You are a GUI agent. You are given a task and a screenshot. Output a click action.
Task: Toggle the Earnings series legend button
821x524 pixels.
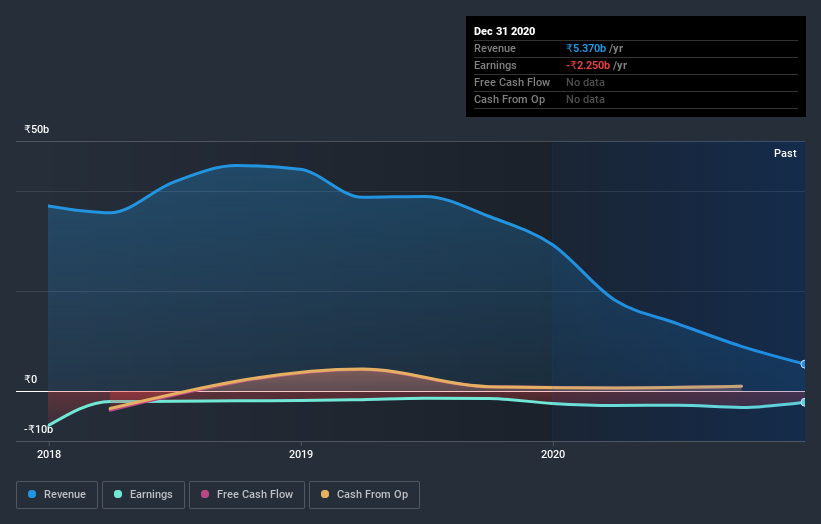point(143,495)
